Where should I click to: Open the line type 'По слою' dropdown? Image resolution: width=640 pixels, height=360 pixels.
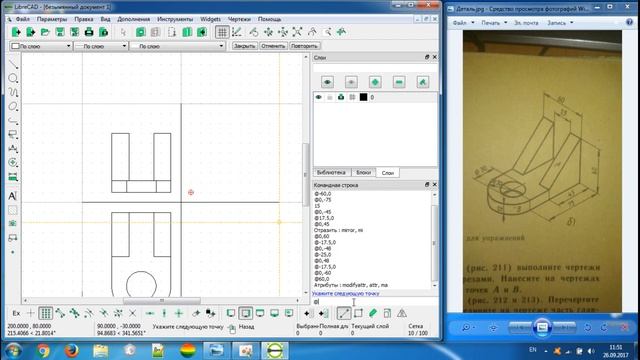(x=178, y=46)
